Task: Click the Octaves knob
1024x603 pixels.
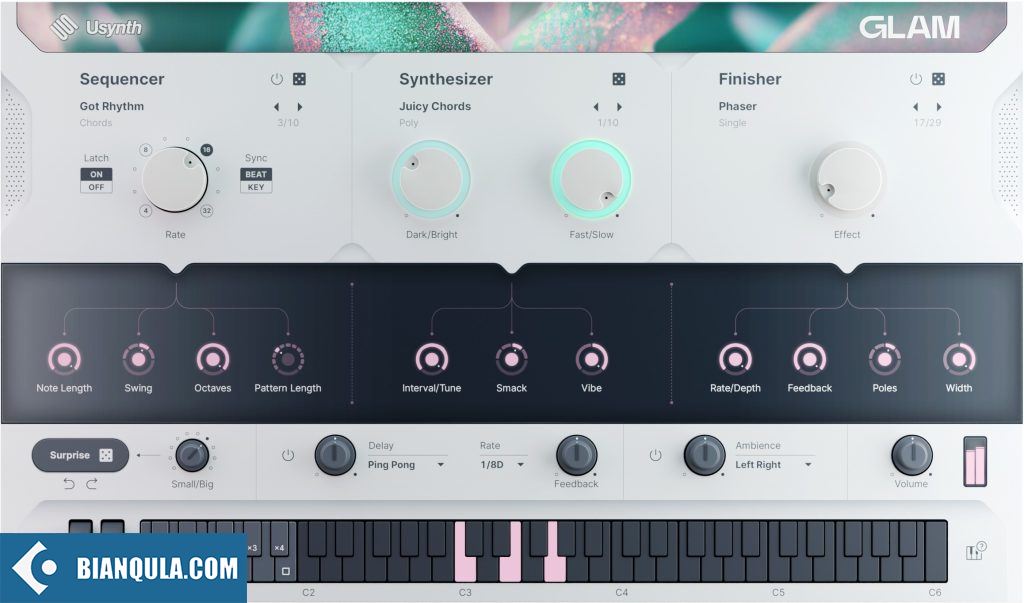Action: pyautogui.click(x=213, y=359)
